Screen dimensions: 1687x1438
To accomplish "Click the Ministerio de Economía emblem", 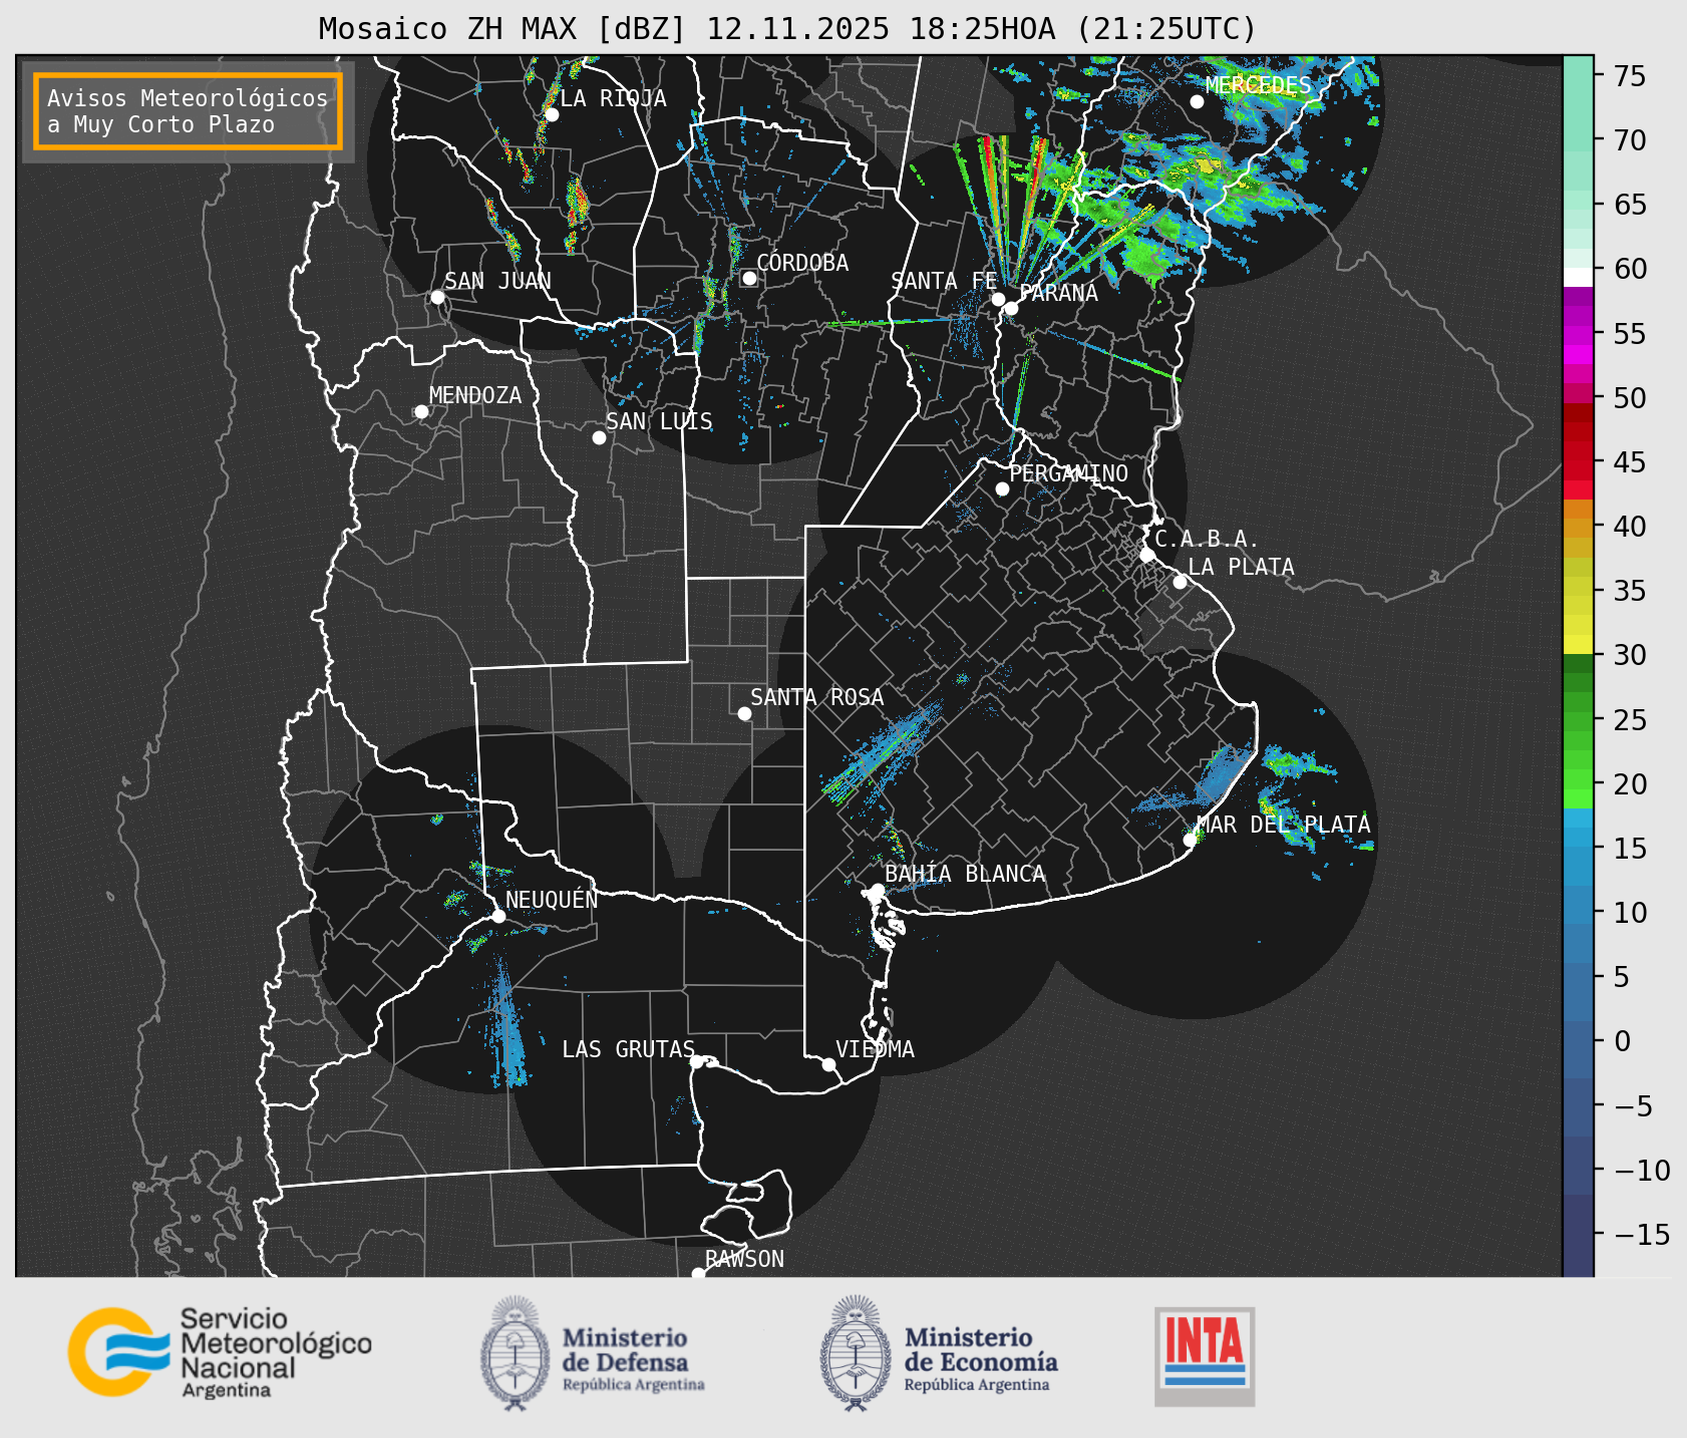I will point(855,1353).
